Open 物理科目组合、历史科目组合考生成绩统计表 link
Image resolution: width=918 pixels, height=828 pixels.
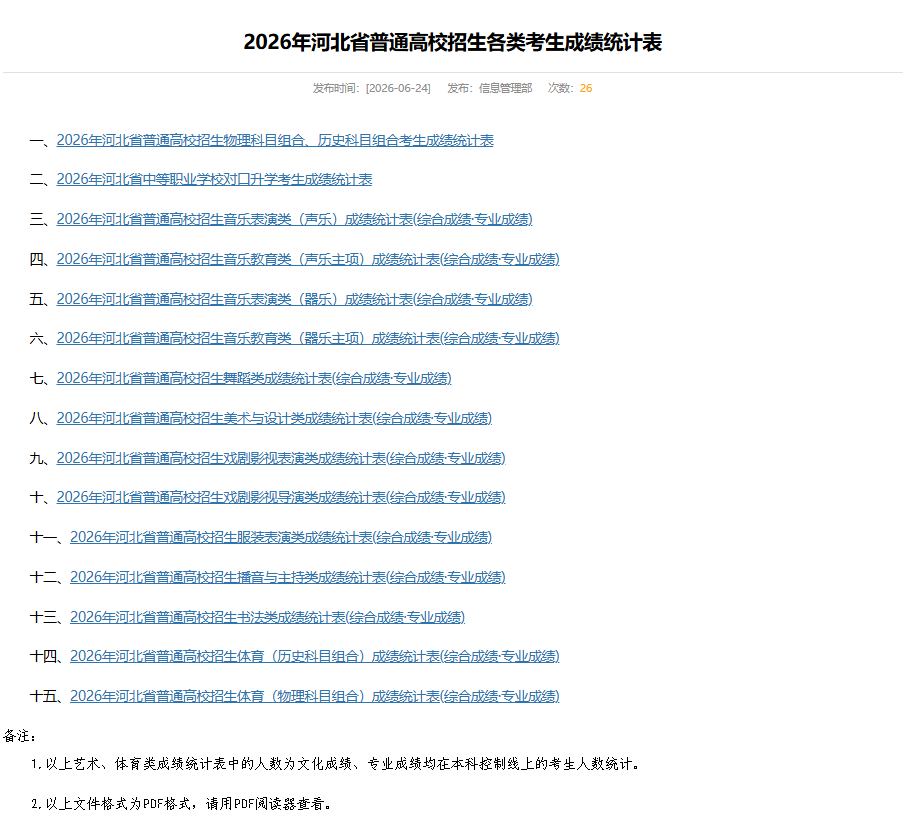pyautogui.click(x=275, y=141)
